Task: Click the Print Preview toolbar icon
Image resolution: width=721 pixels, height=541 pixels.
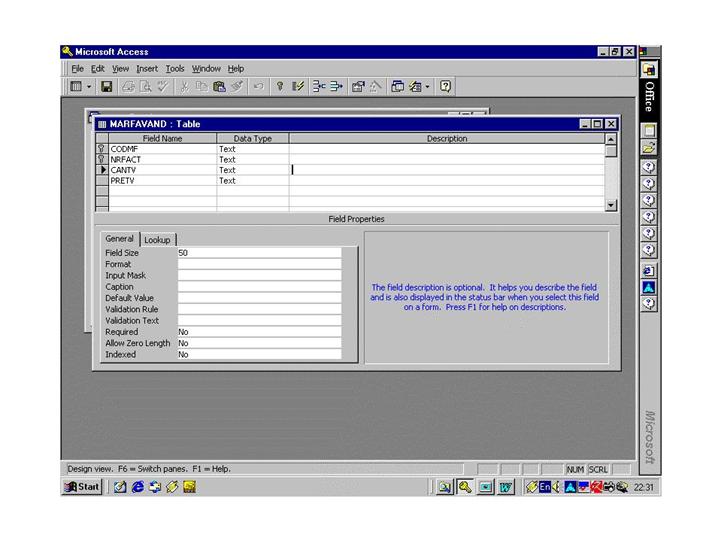Action: (x=145, y=86)
